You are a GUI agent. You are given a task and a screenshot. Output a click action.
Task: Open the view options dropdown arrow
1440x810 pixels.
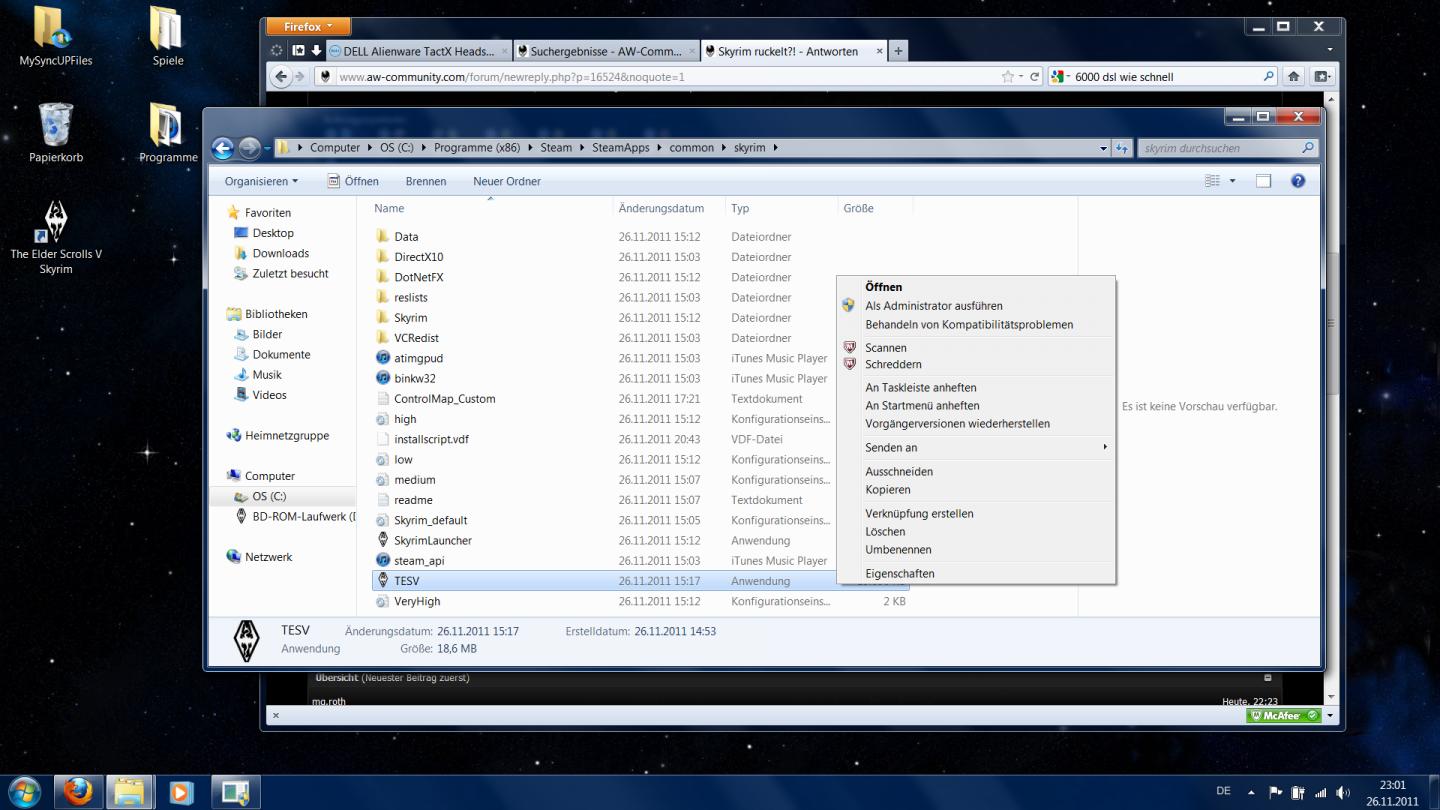click(x=1232, y=181)
